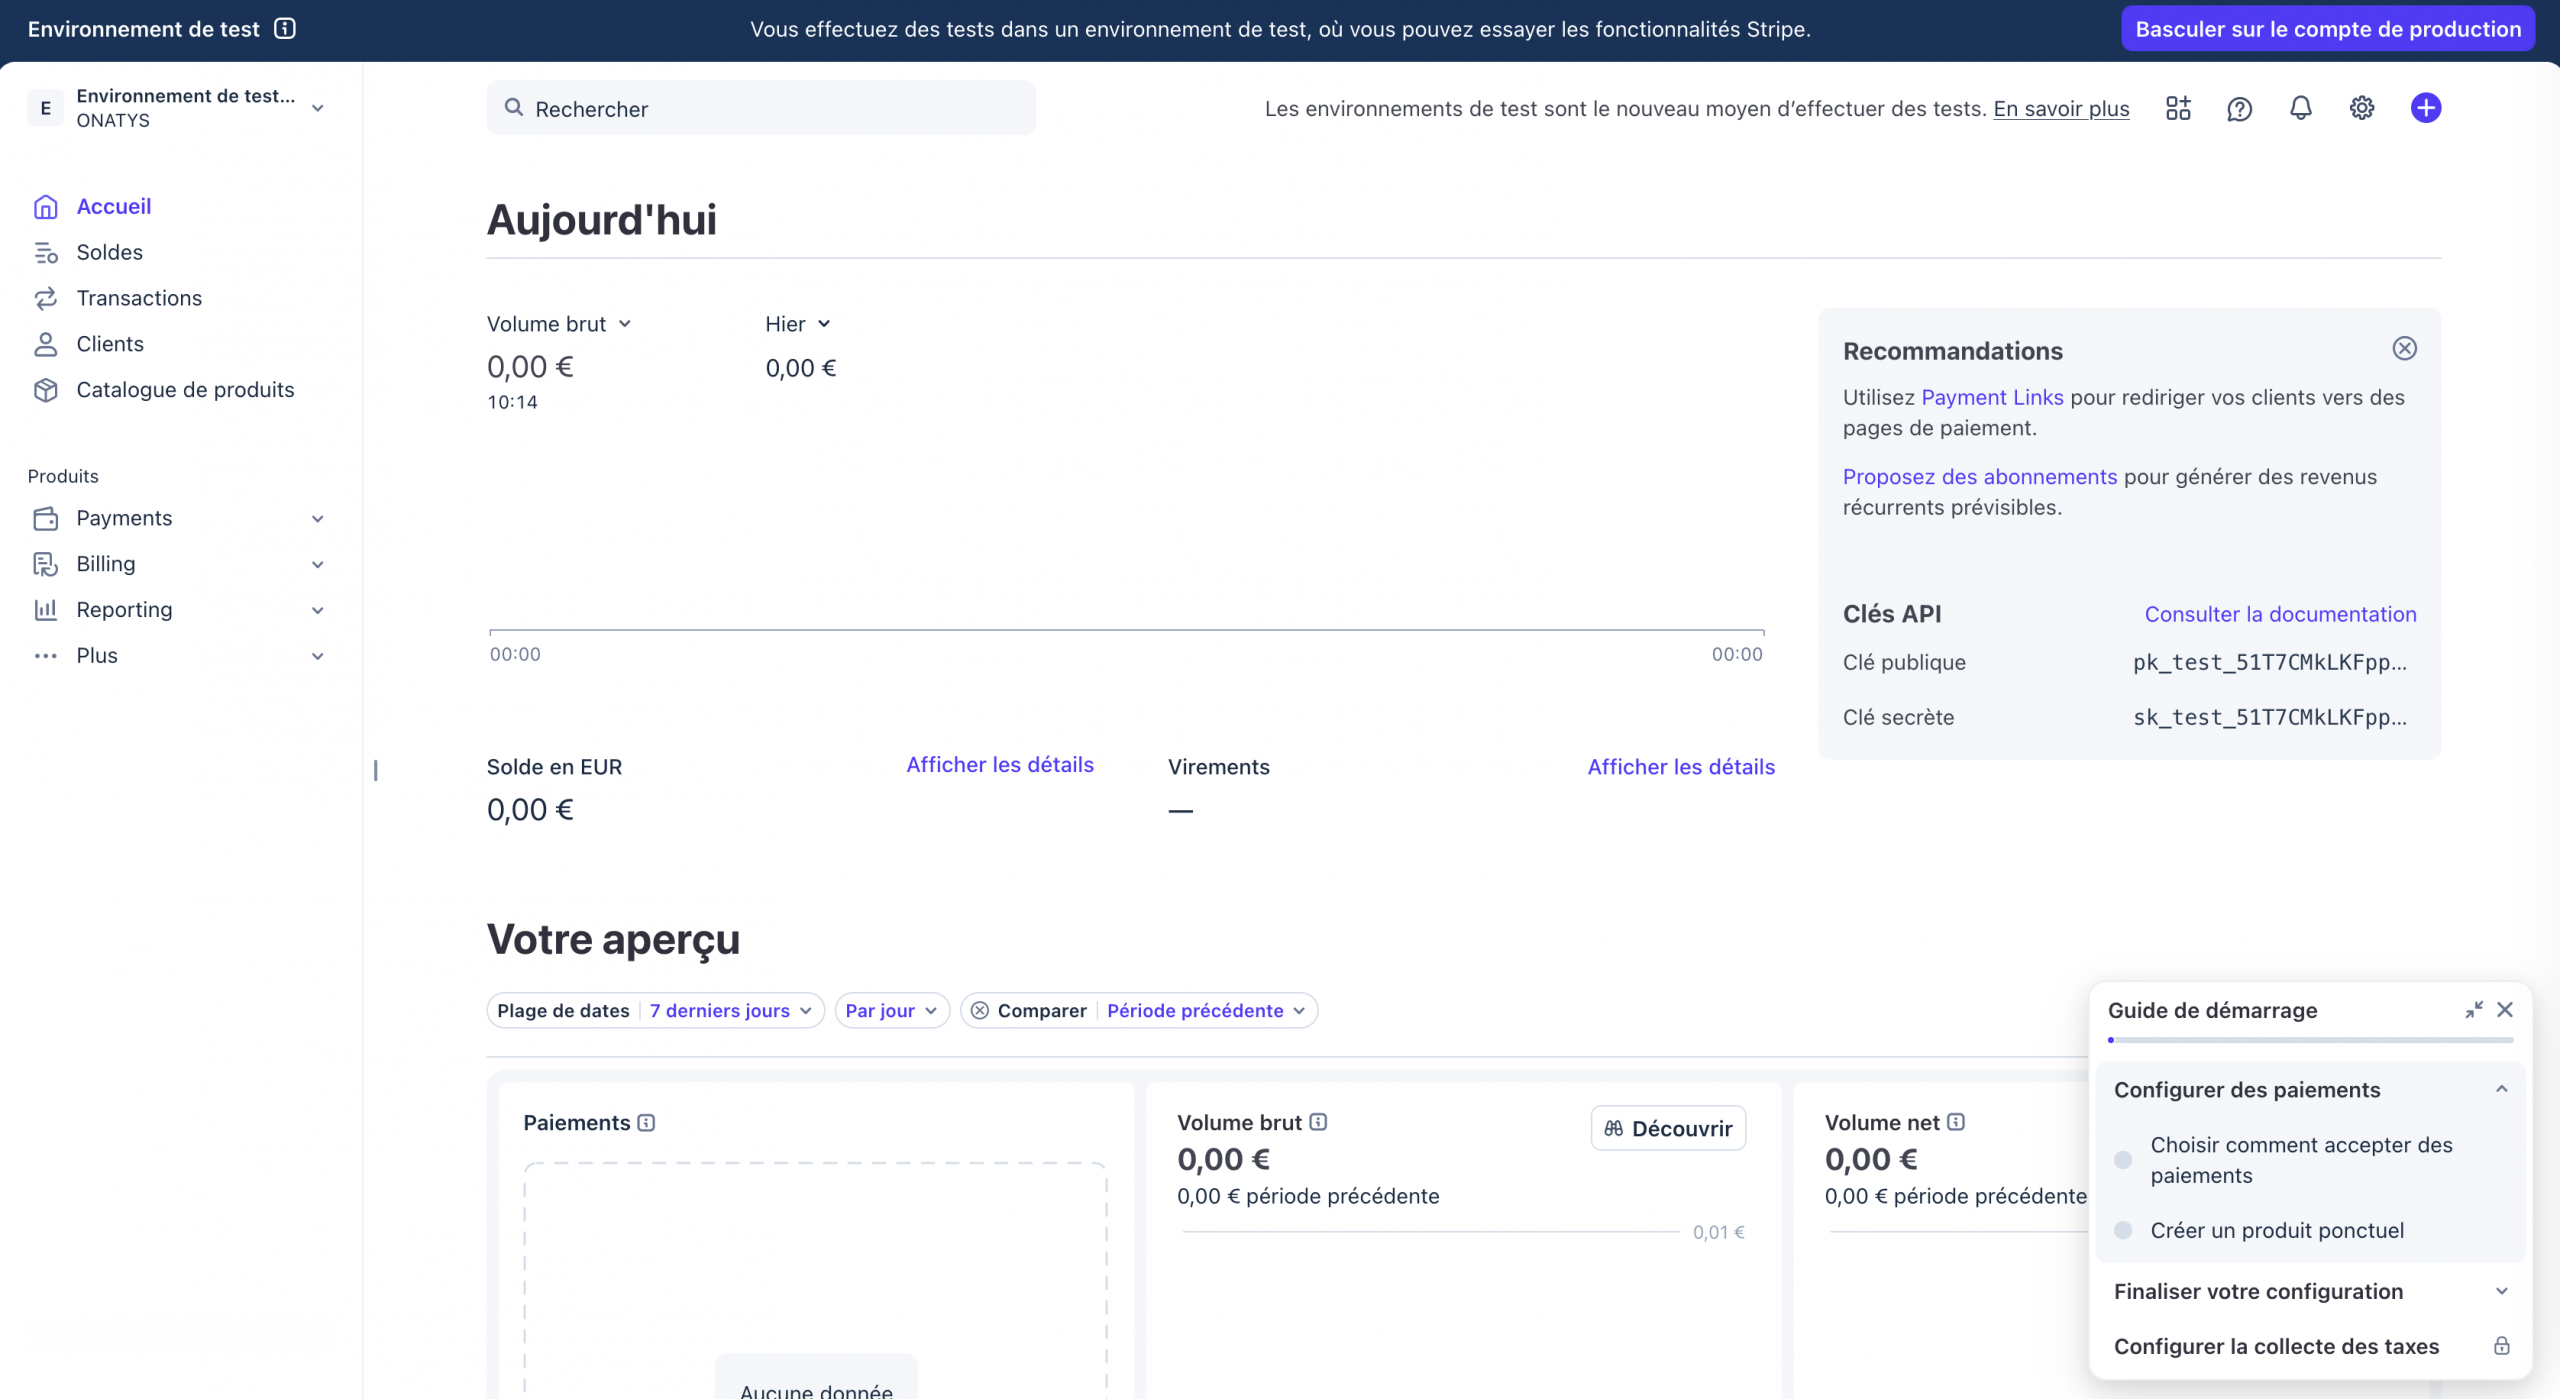Click the settings gear icon
The height and width of the screenshot is (1399, 2560).
point(2361,108)
